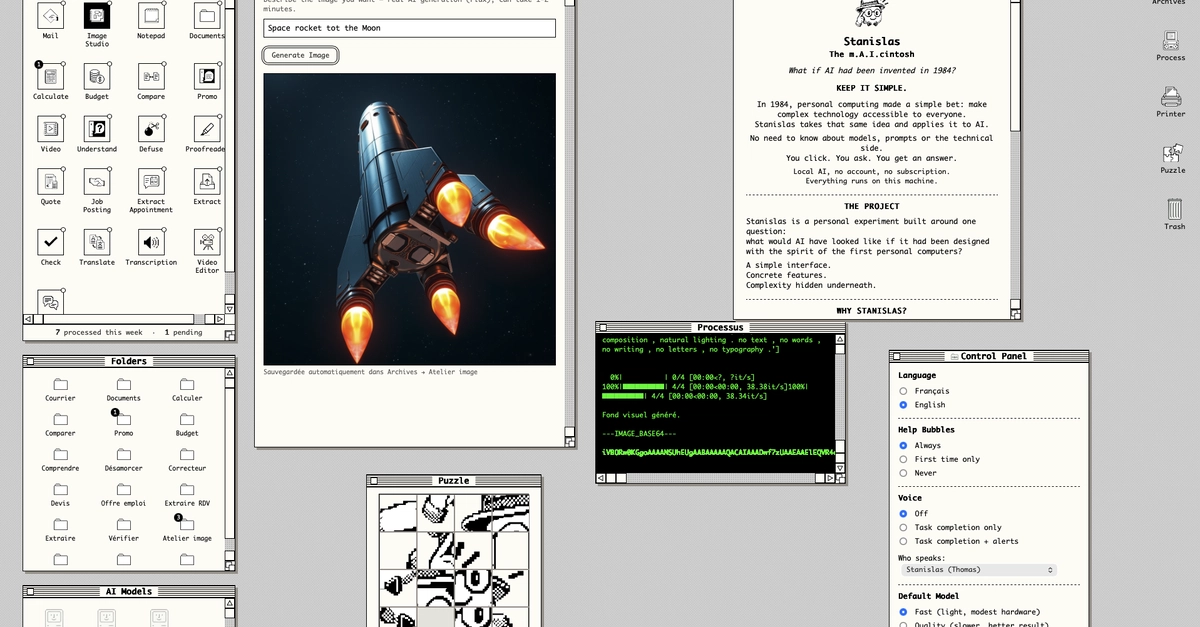Open the Job Posting app icon
The width and height of the screenshot is (1200, 627).
[97, 181]
